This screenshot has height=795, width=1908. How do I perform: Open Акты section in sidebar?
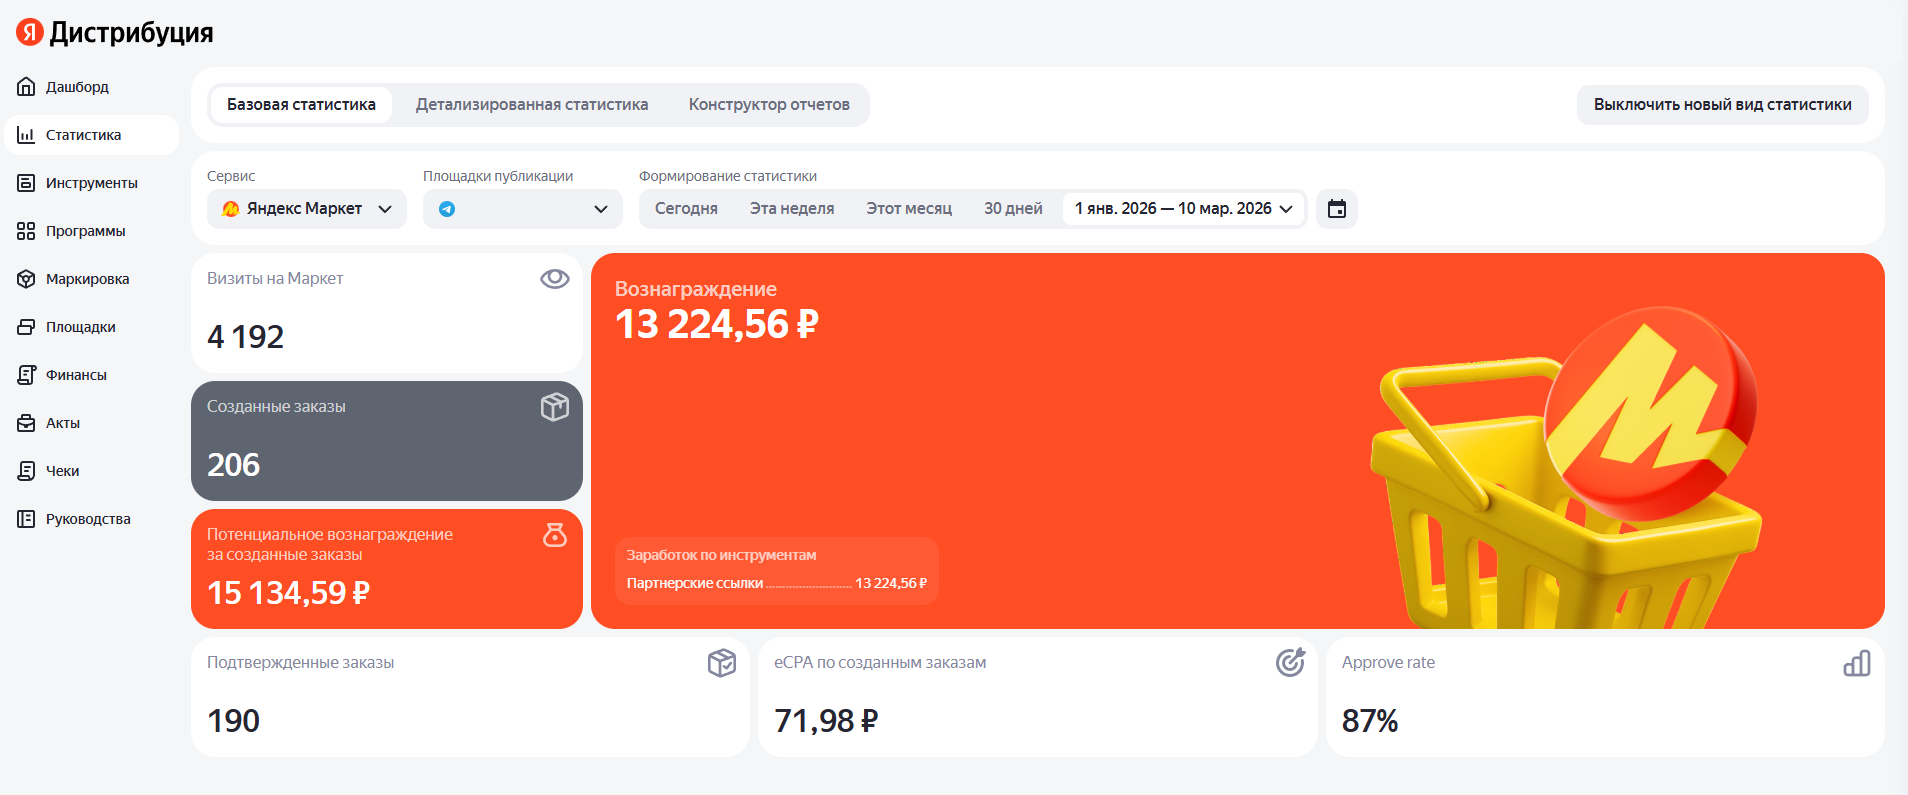[x=92, y=423]
